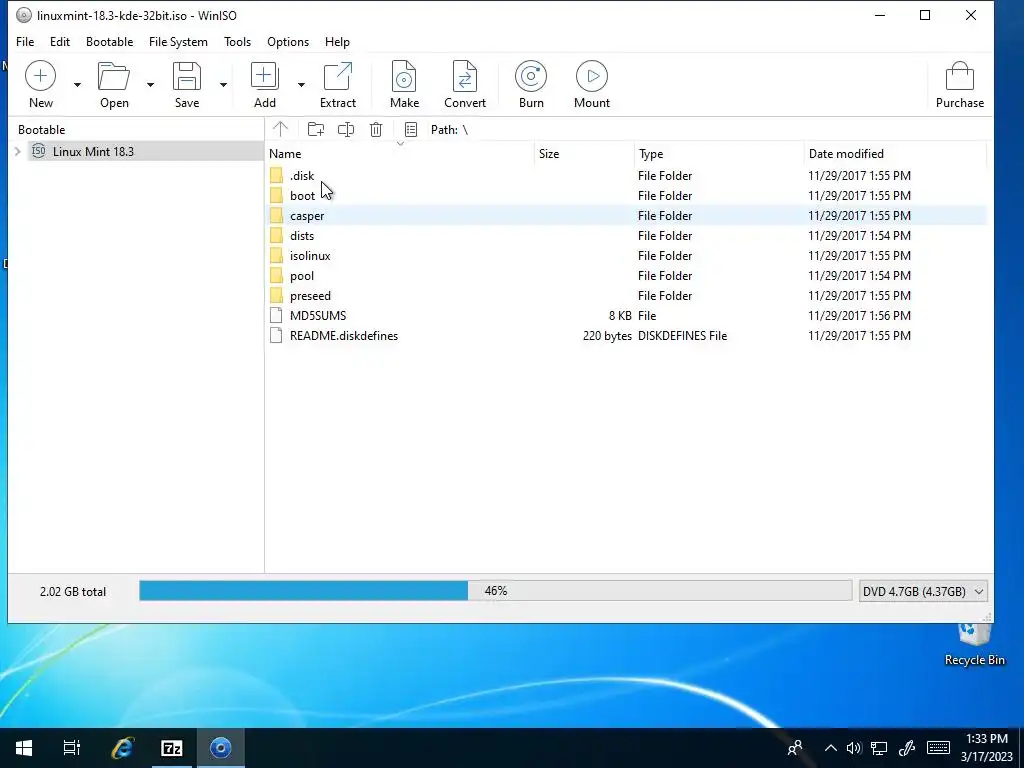Click the ISO icon beside Linux Mint 18.3
The height and width of the screenshot is (768, 1024).
point(39,152)
